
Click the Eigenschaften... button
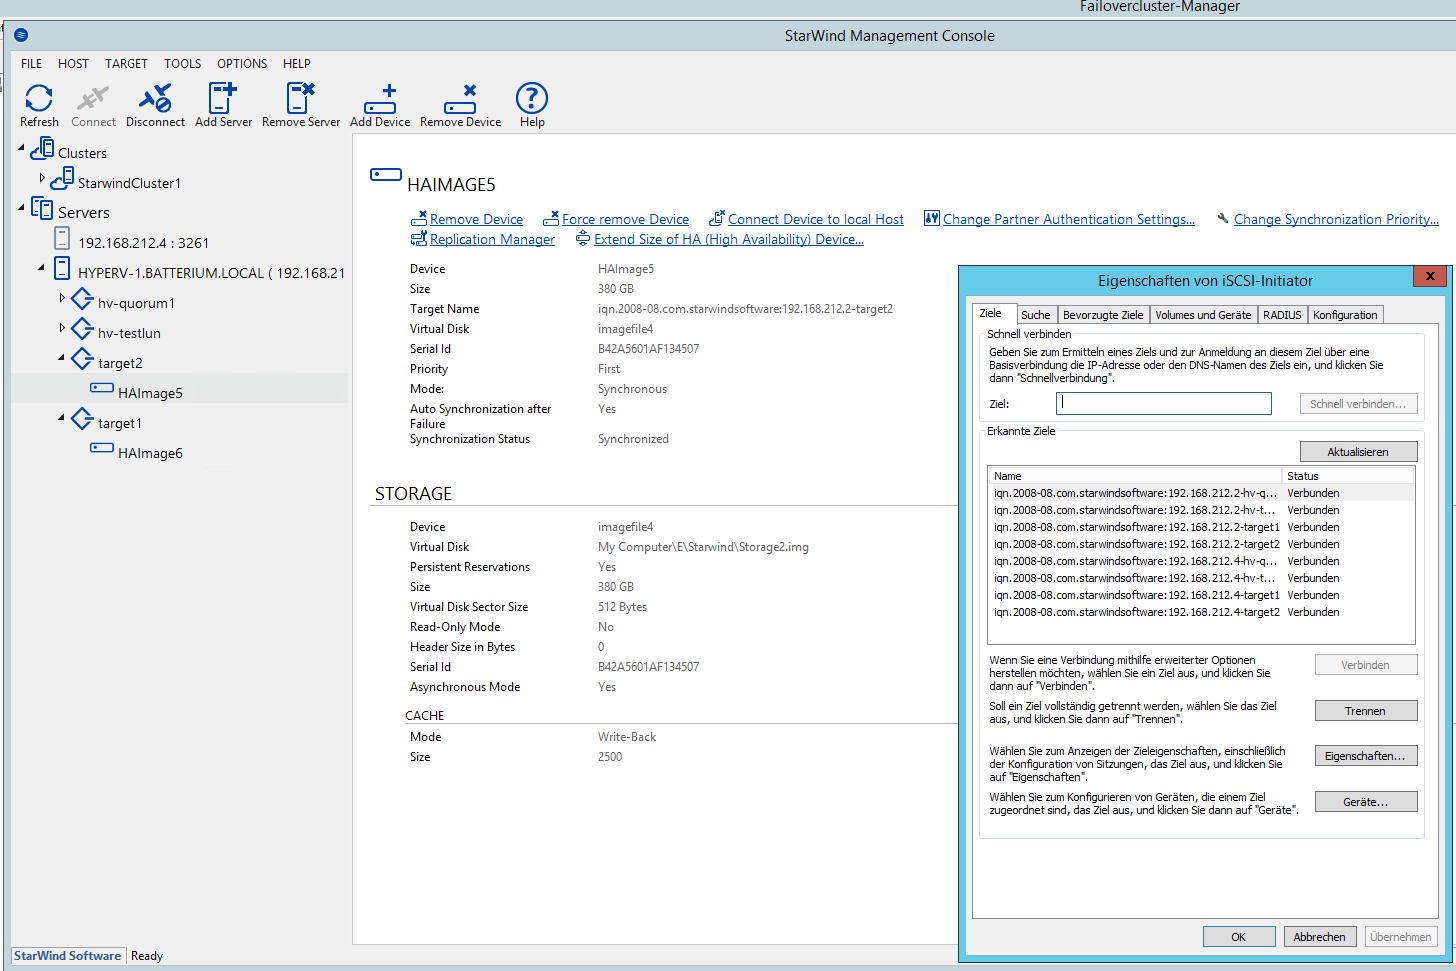tap(1365, 756)
